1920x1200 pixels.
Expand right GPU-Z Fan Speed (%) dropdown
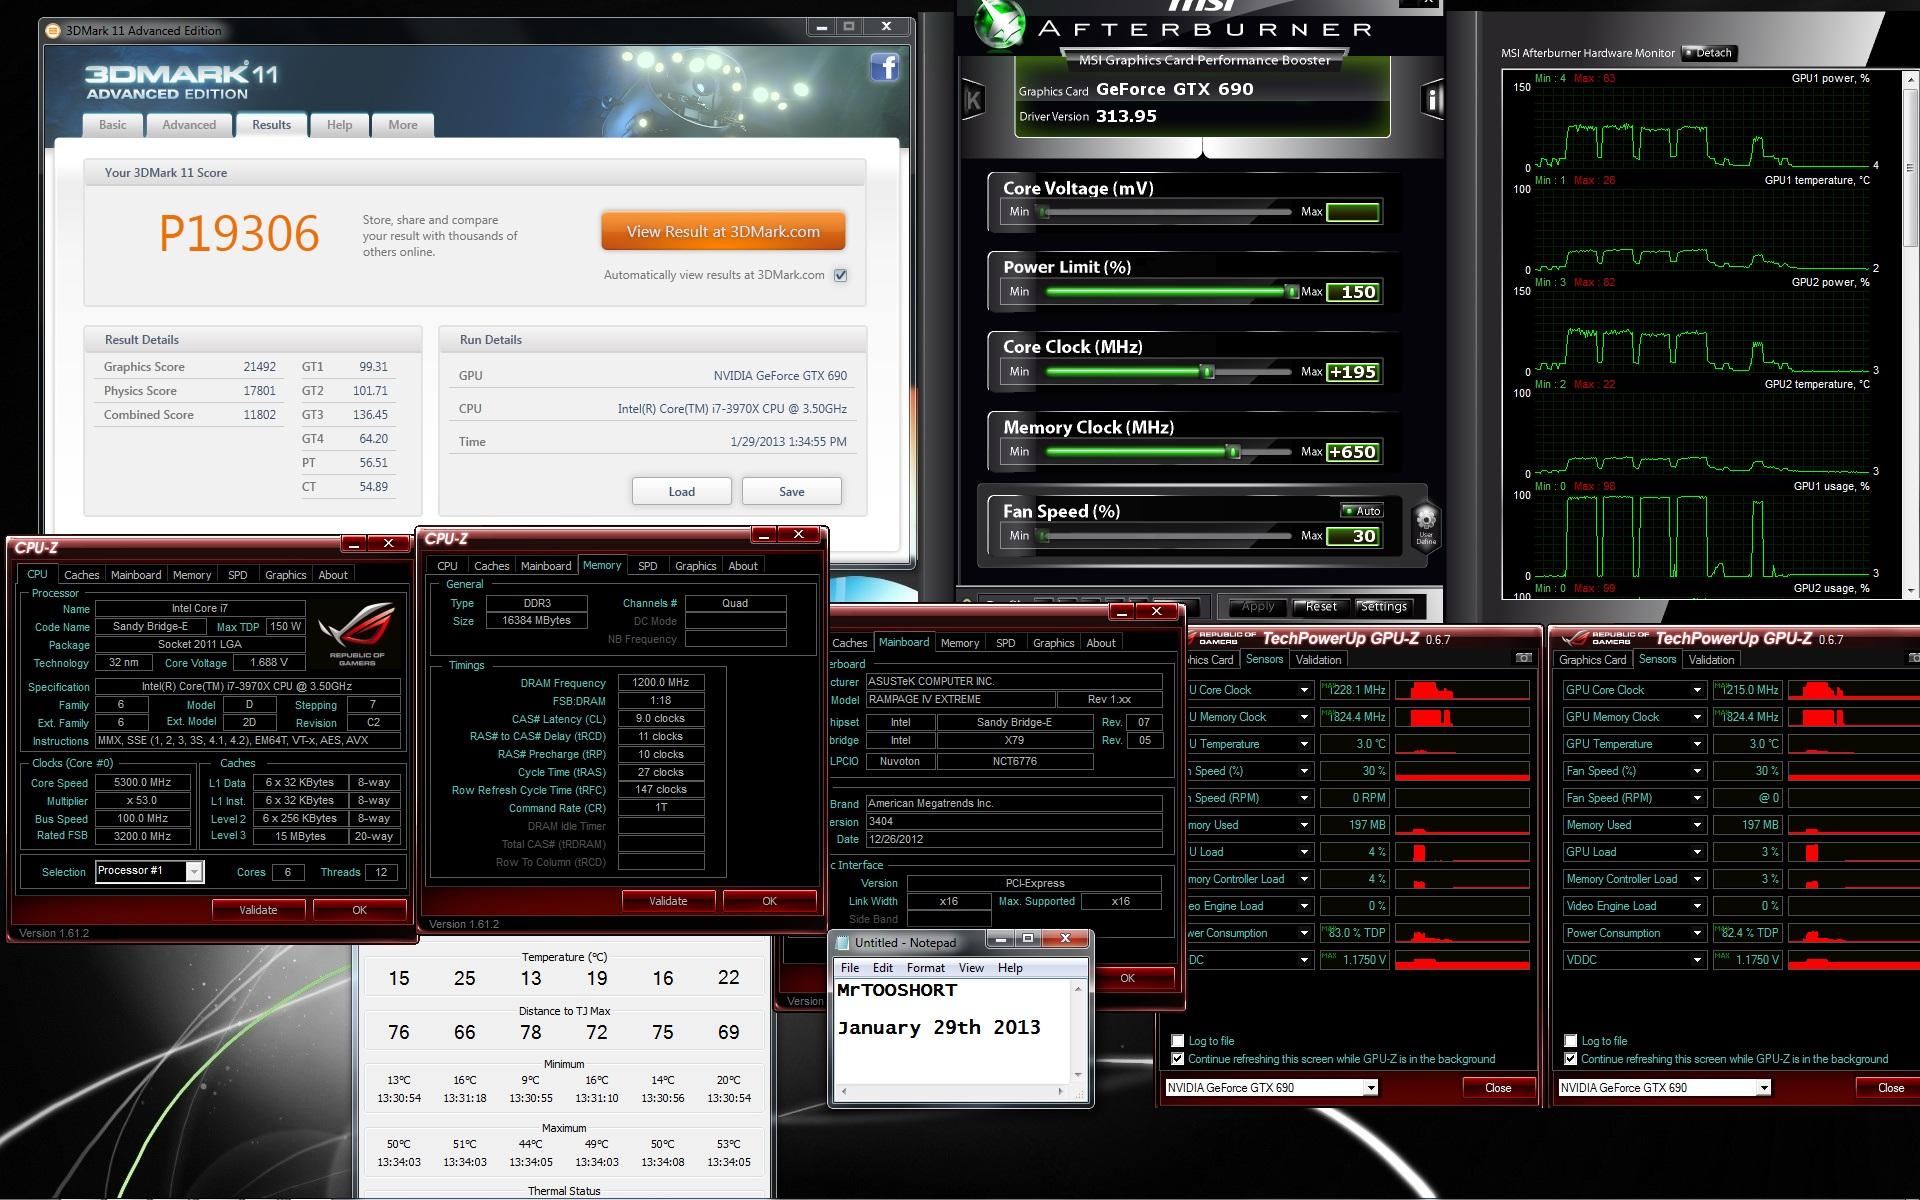pyautogui.click(x=1697, y=771)
